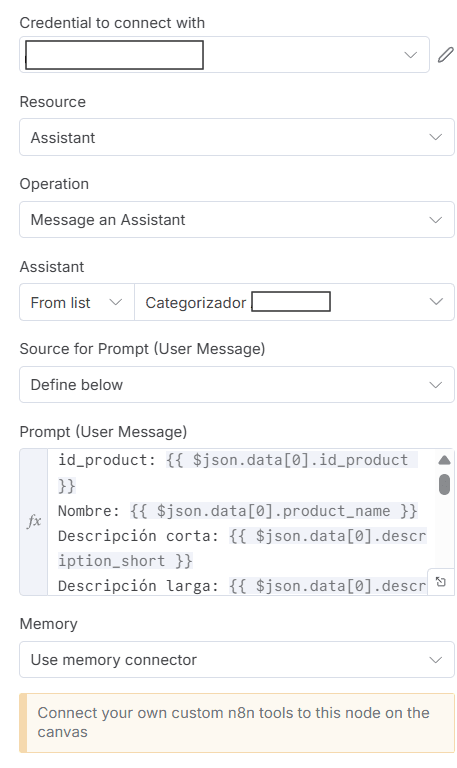Image resolution: width=457 pixels, height=768 pixels.
Task: Open the expanded editor icon in the prompt corner
Action: [441, 582]
